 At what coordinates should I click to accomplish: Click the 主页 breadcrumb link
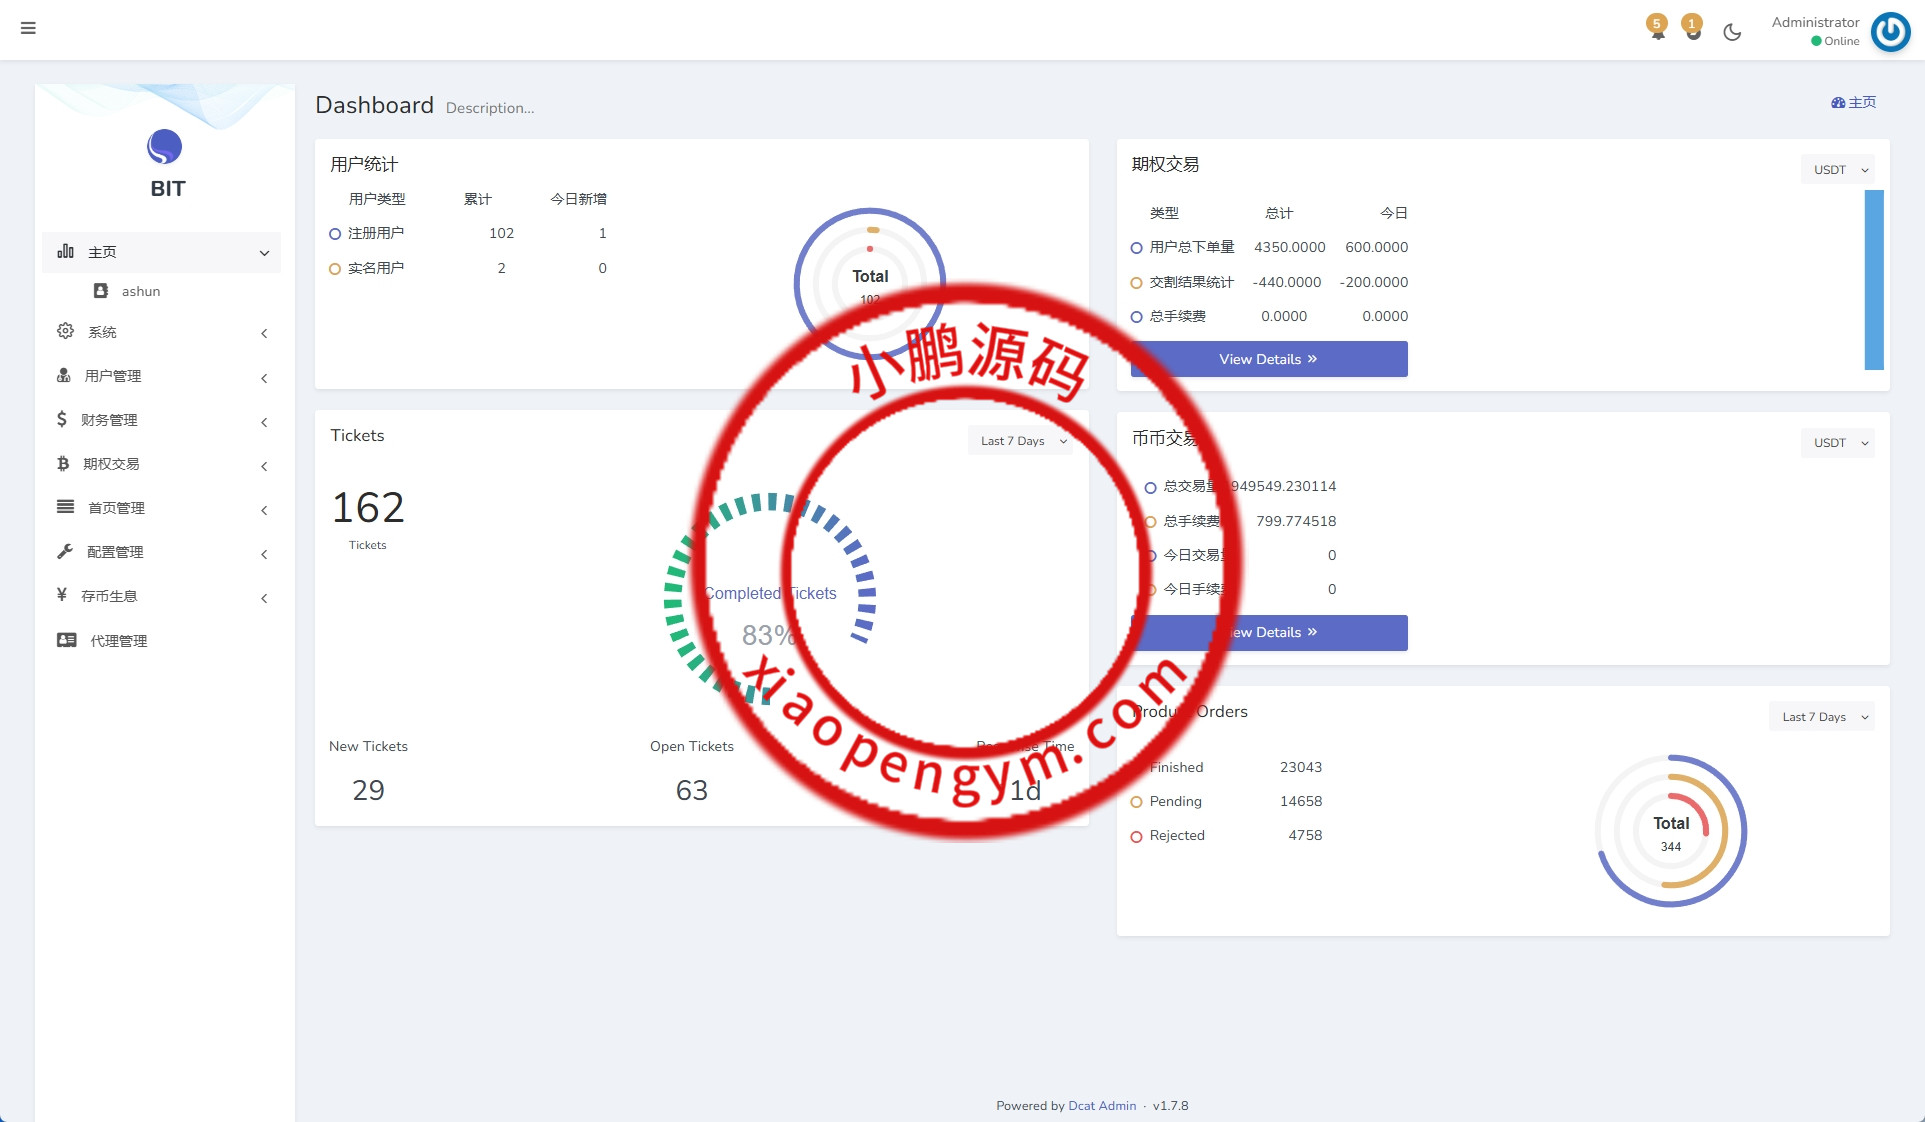coord(1853,102)
